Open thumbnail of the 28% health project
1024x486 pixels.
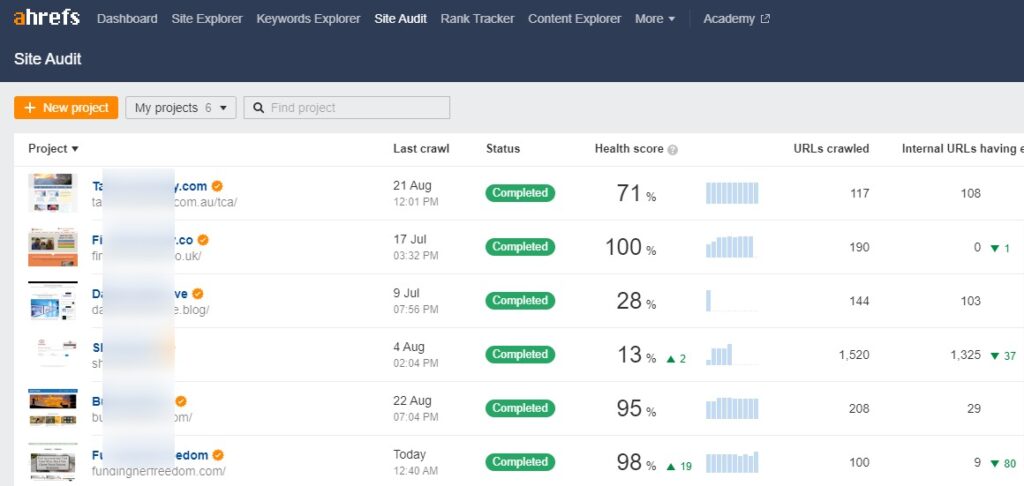pos(53,300)
